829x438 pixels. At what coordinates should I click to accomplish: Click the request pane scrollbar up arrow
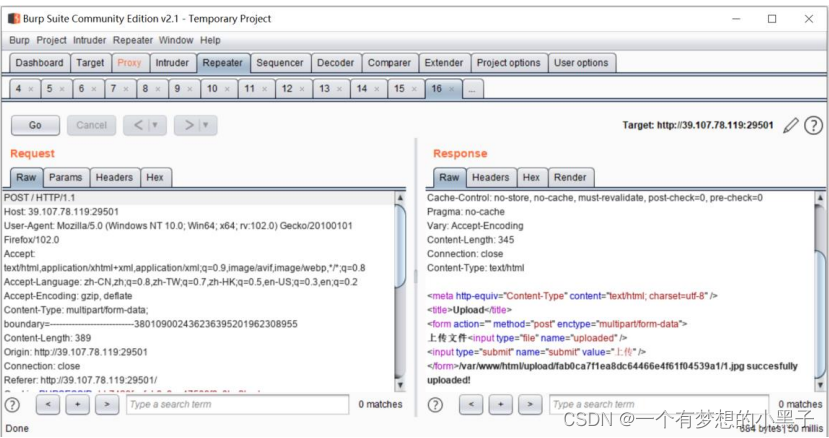[400, 198]
